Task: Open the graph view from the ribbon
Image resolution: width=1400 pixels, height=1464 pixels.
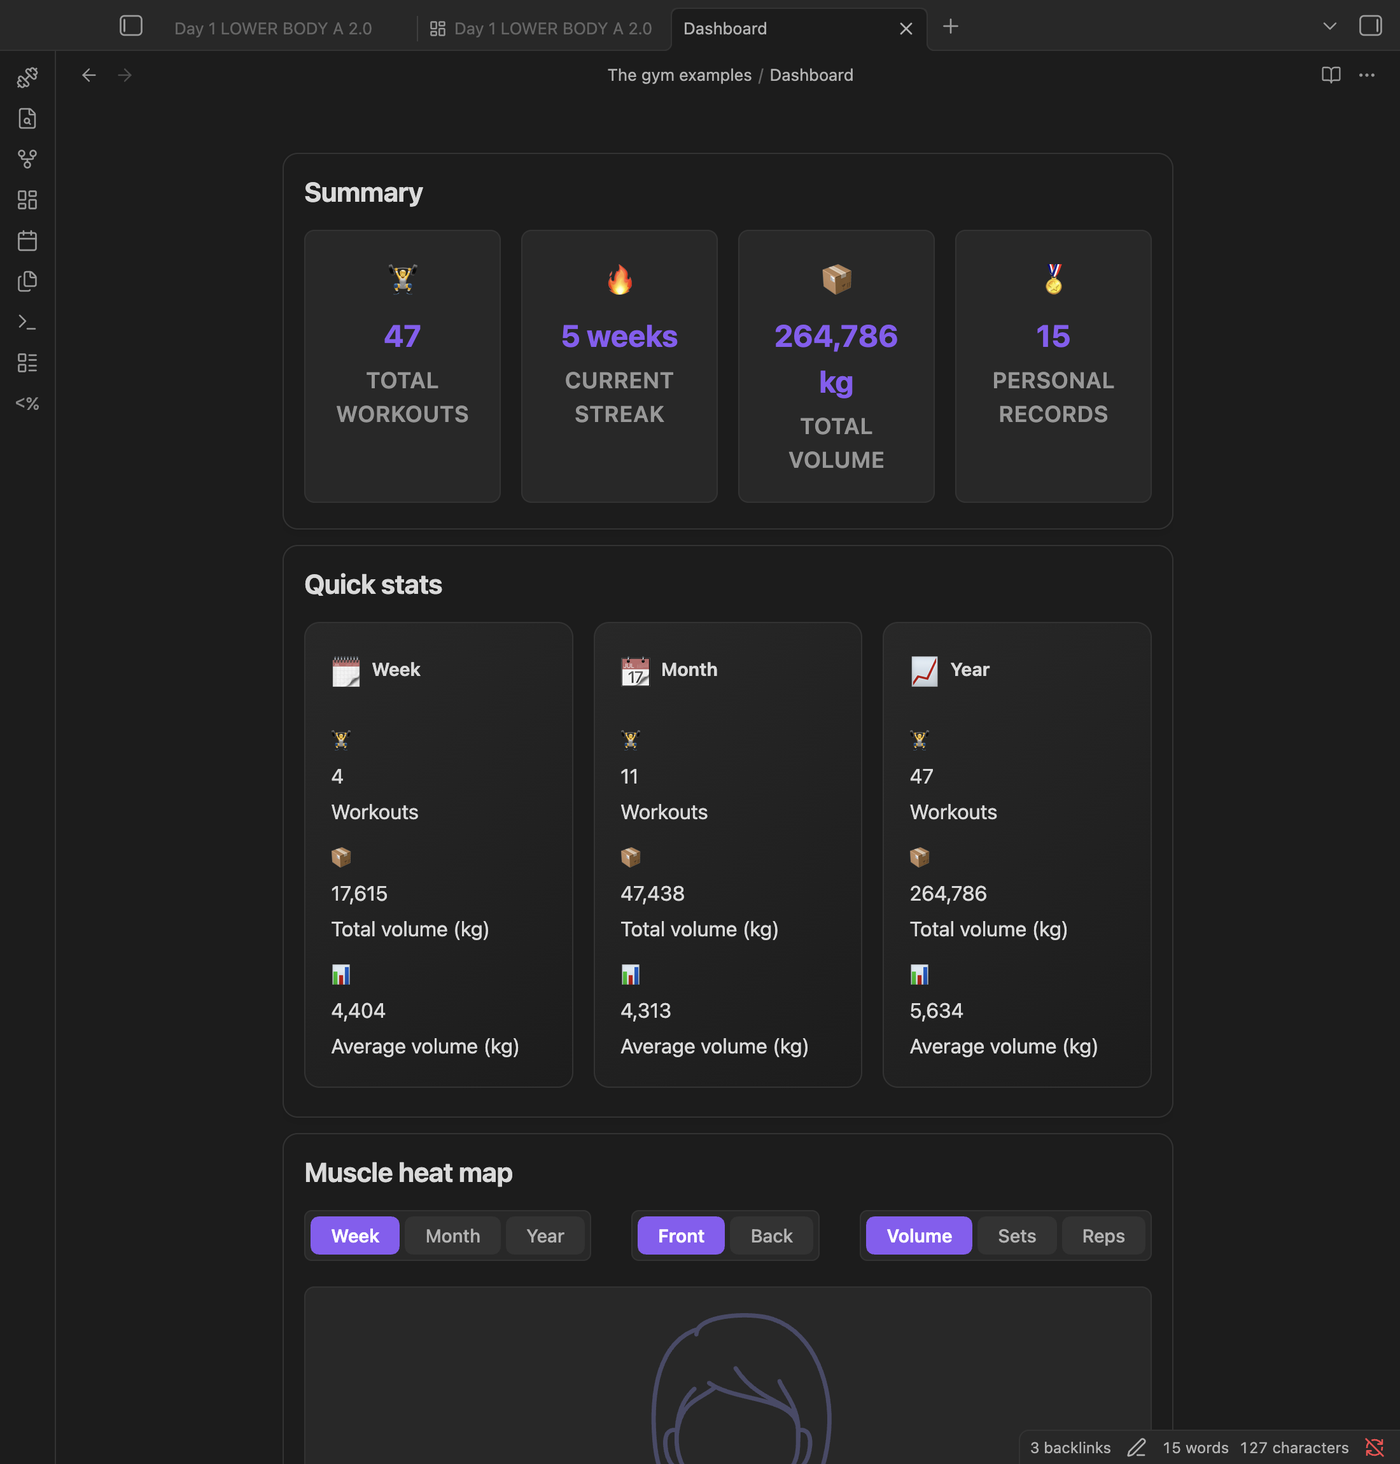Action: coord(27,159)
